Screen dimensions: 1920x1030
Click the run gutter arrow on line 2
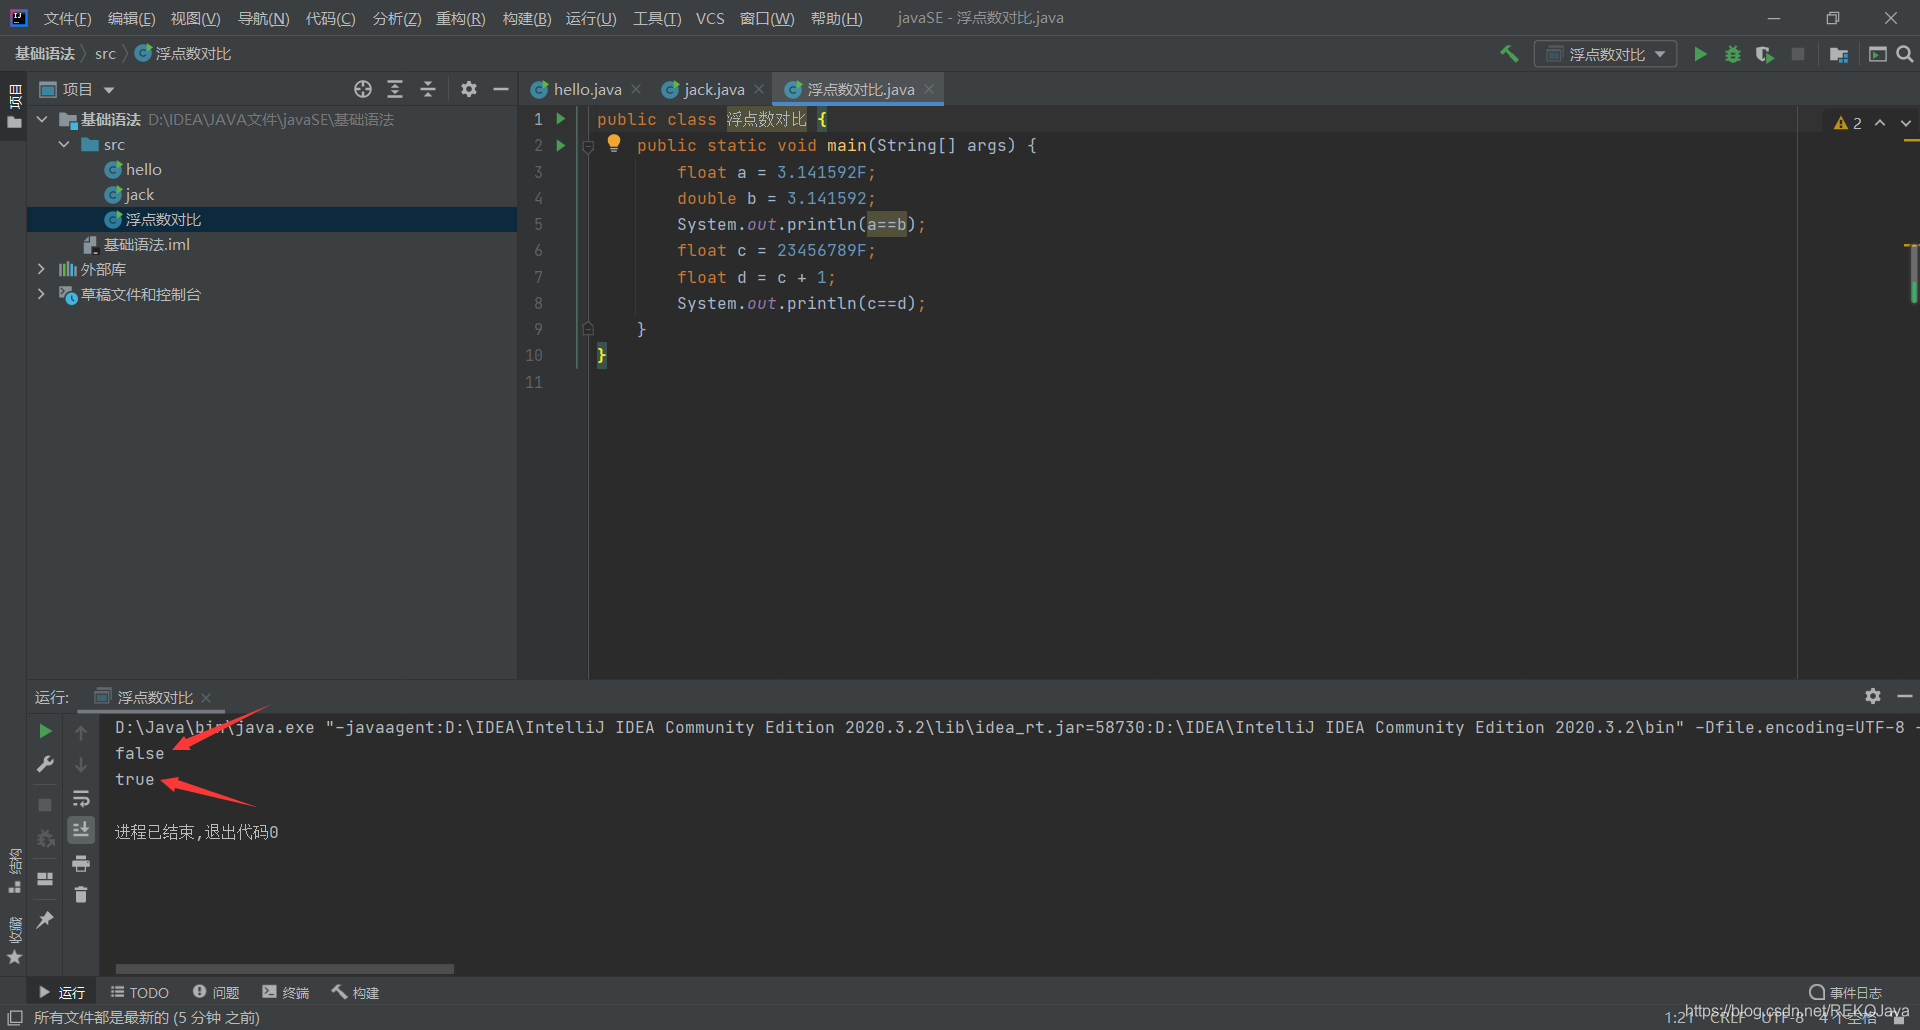561,145
